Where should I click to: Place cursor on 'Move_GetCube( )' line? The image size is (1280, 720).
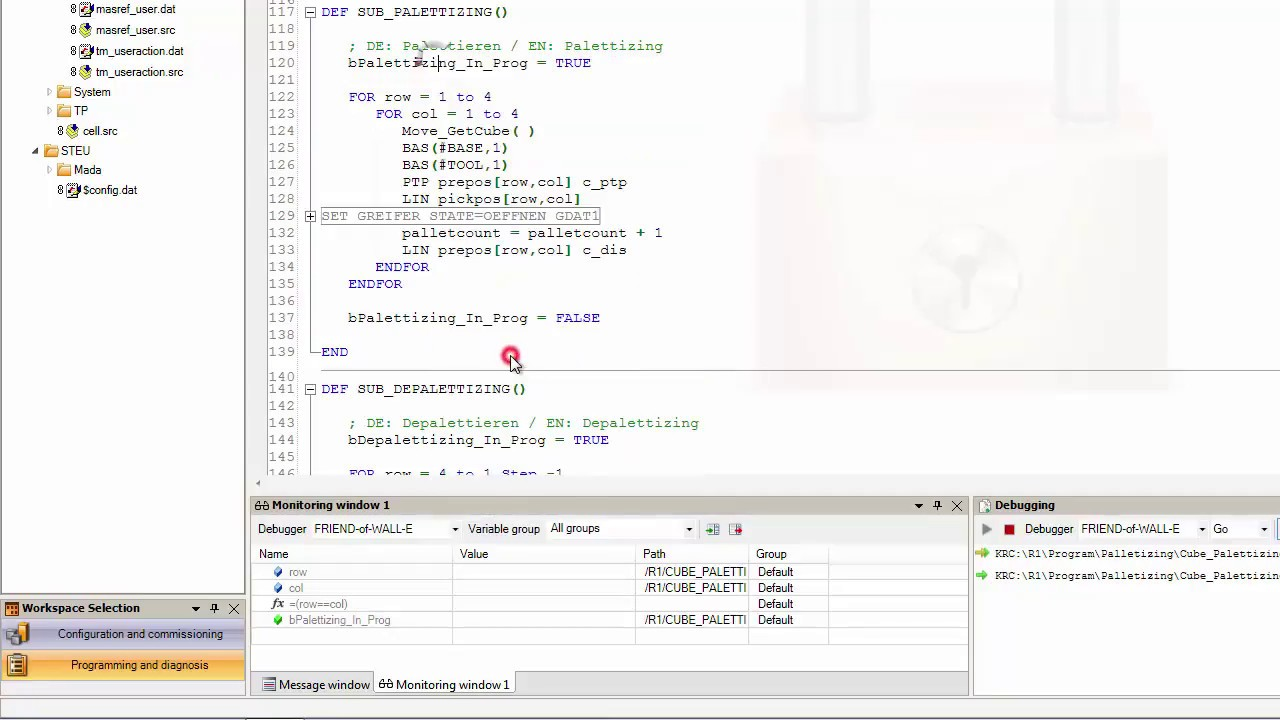(x=468, y=131)
